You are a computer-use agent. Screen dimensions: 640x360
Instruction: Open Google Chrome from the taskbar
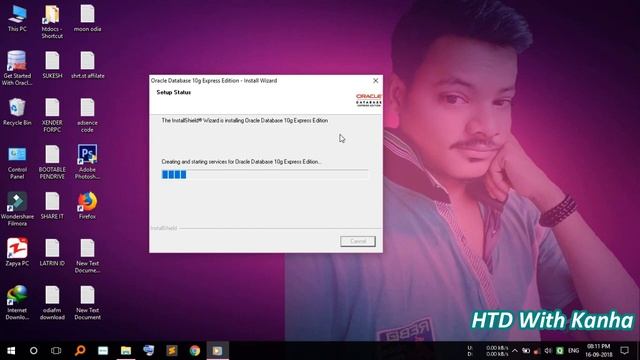[195, 351]
